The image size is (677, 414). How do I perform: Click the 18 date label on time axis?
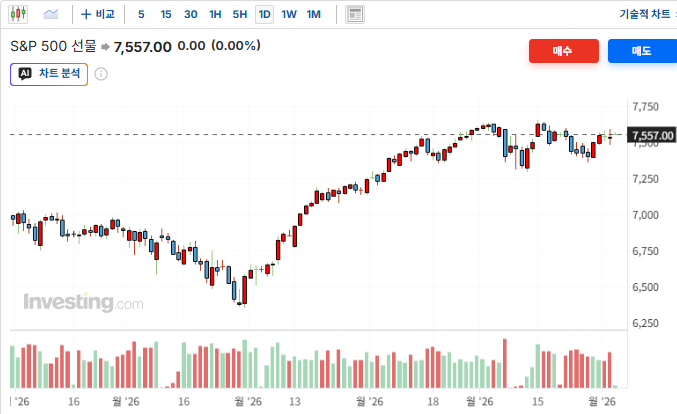[433, 402]
